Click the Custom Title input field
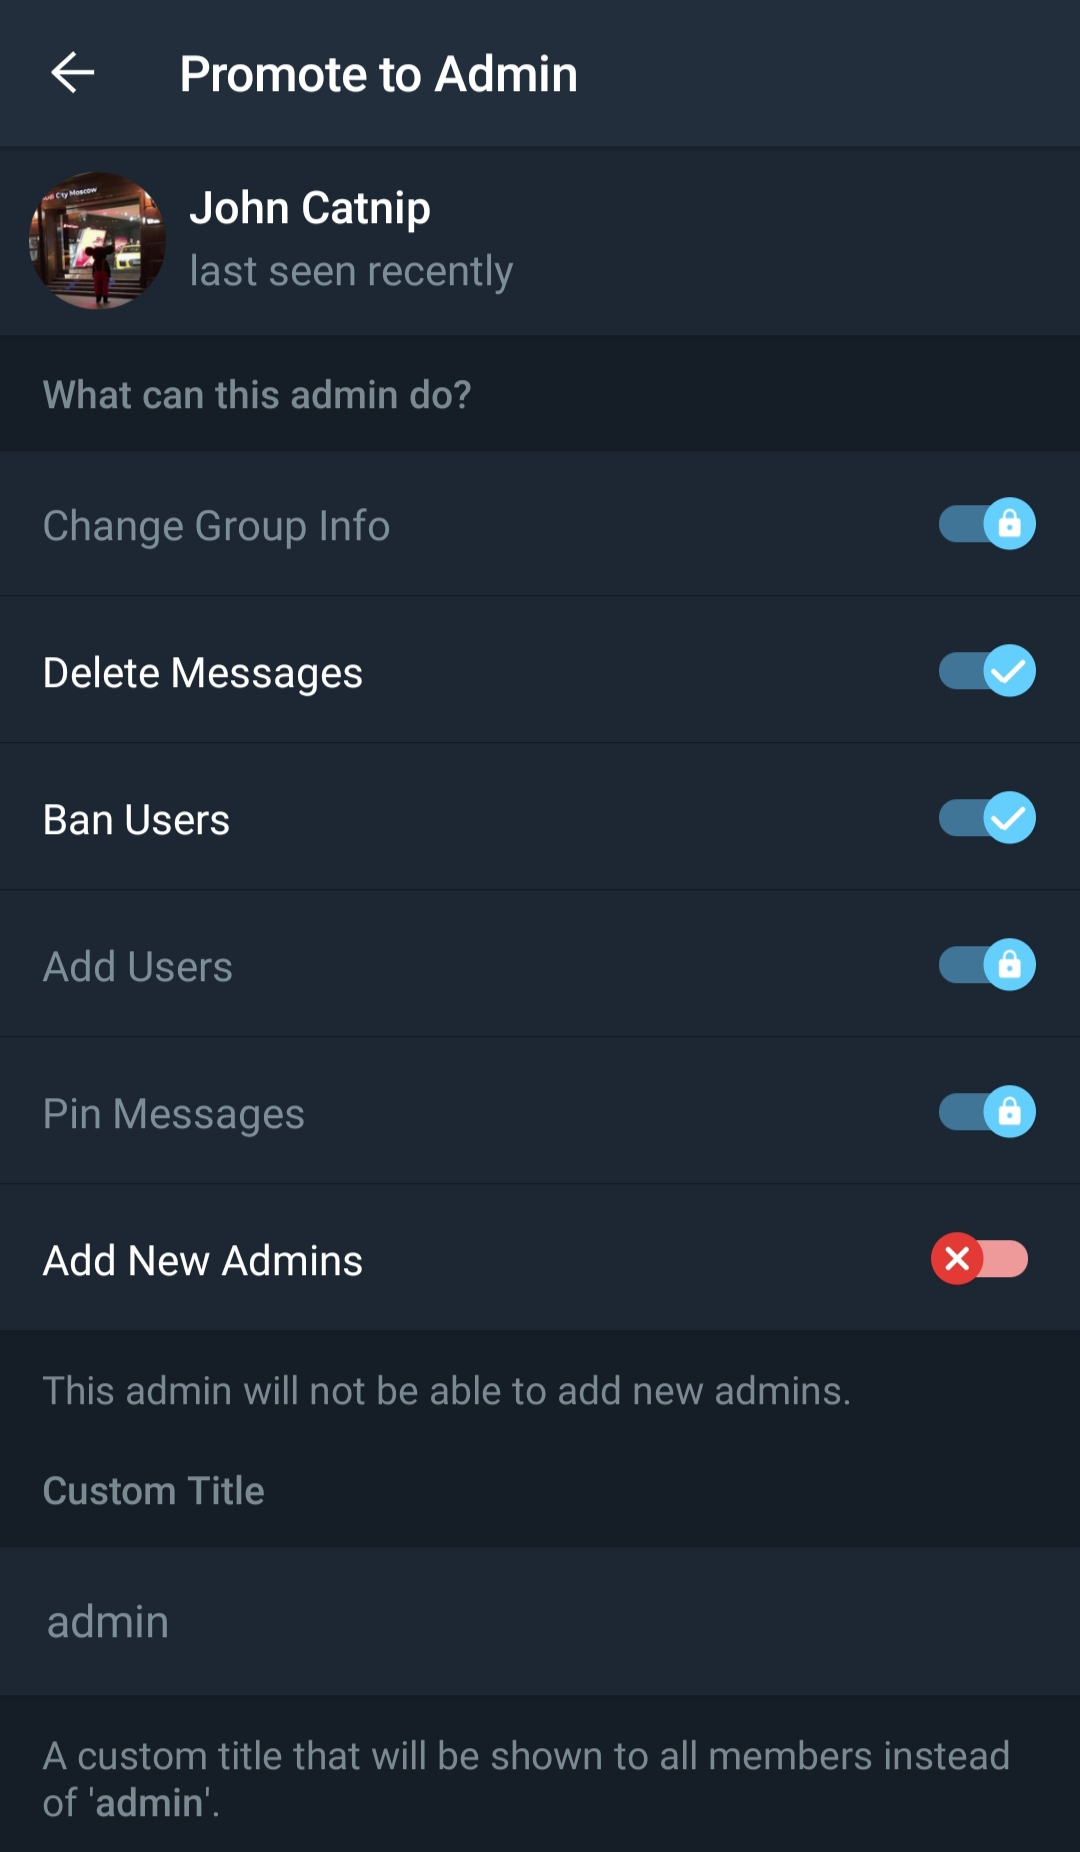This screenshot has width=1080, height=1852. 540,1621
